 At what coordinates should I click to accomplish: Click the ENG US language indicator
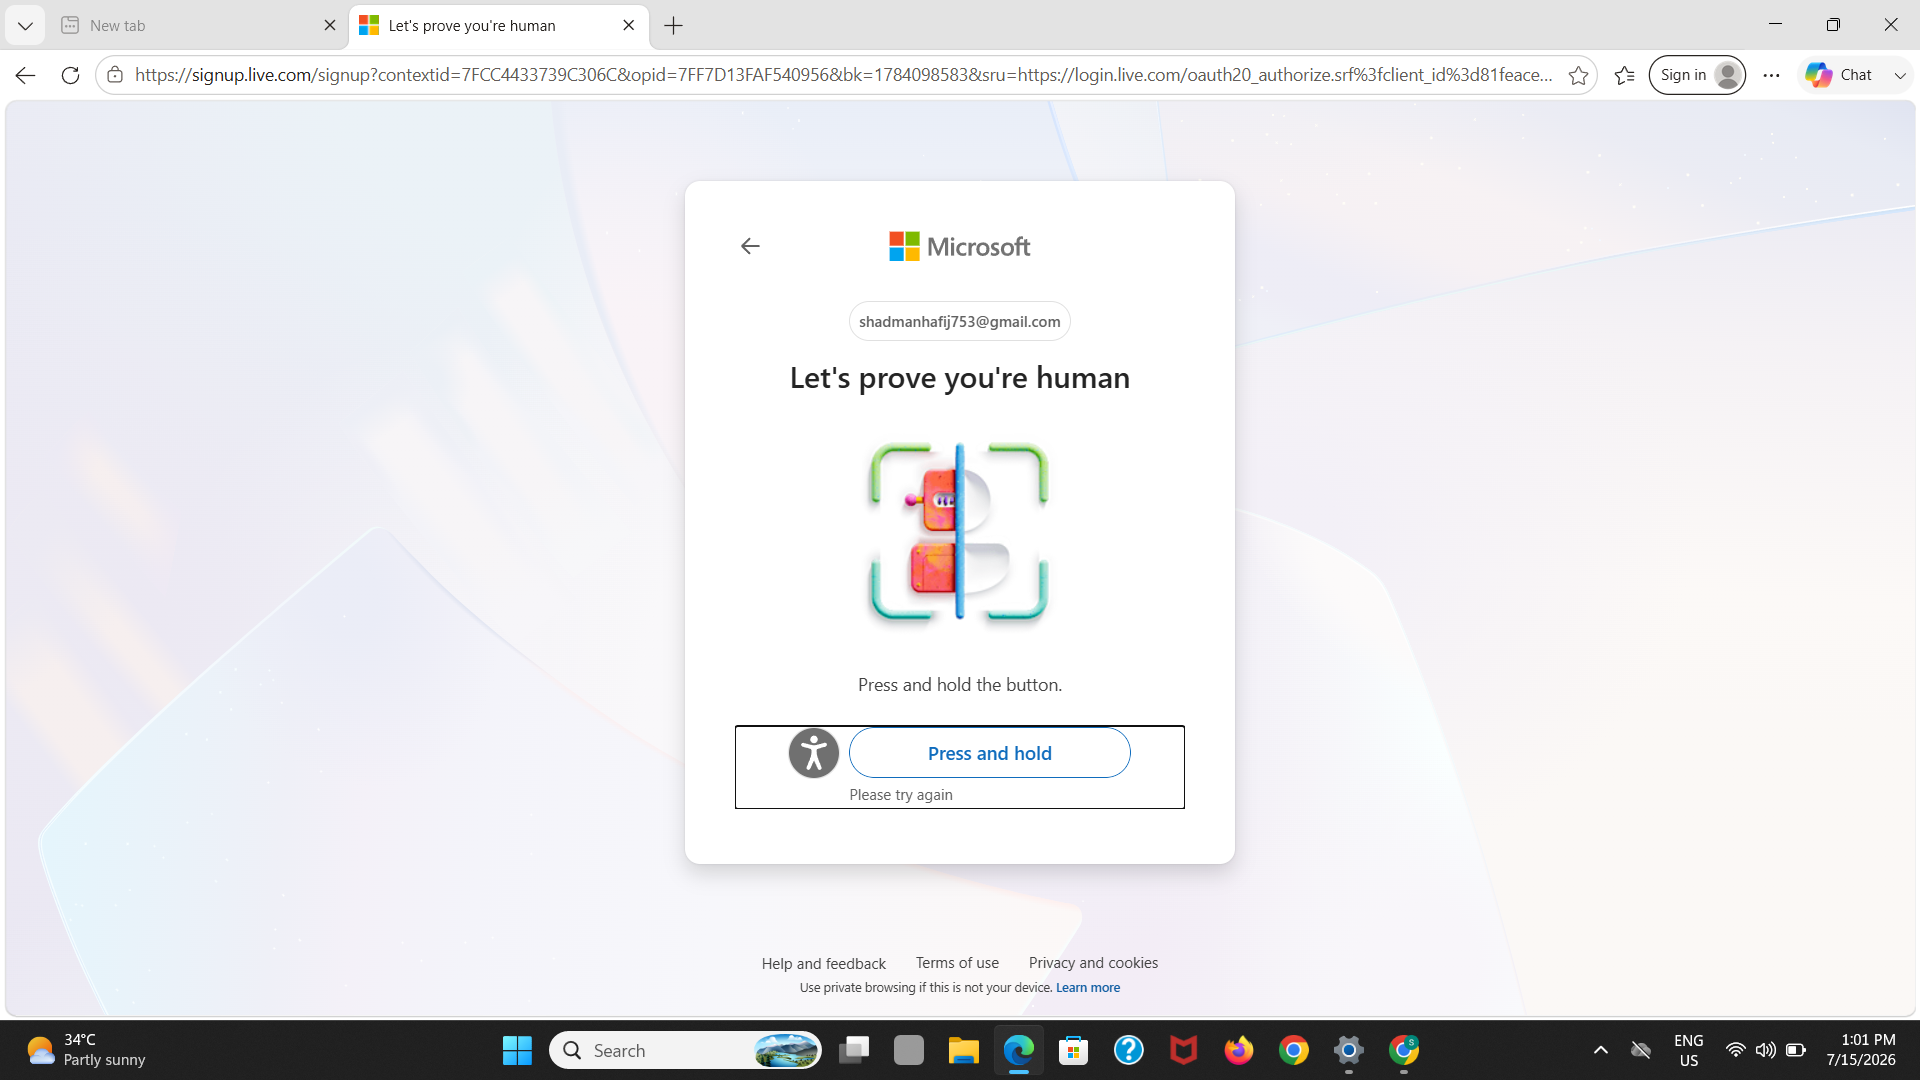(1689, 1050)
